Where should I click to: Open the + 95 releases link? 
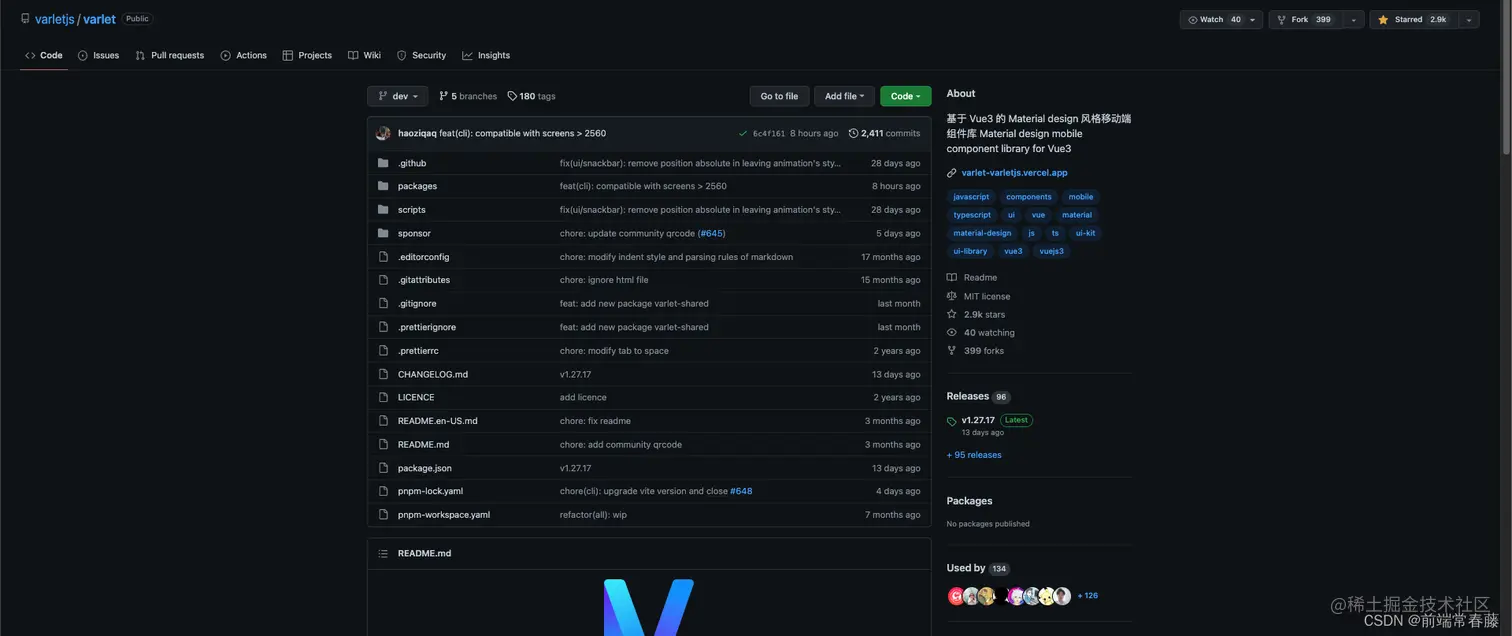pyautogui.click(x=974, y=455)
